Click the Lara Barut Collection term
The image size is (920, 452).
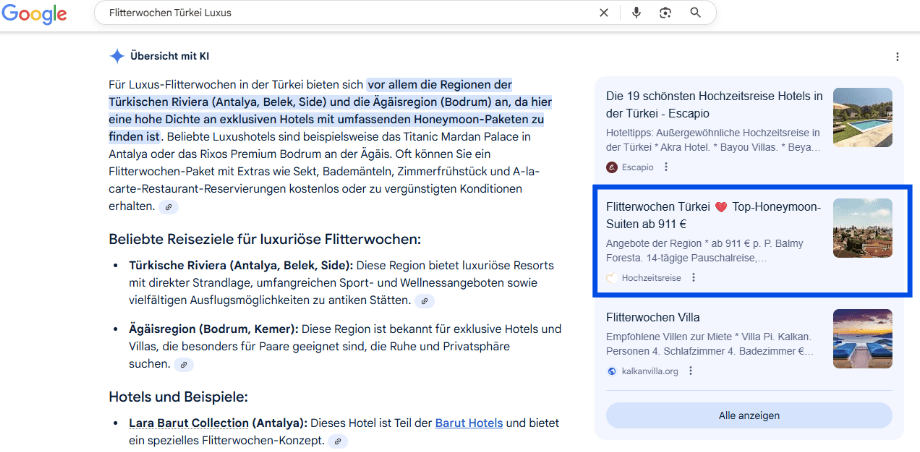tap(189, 423)
